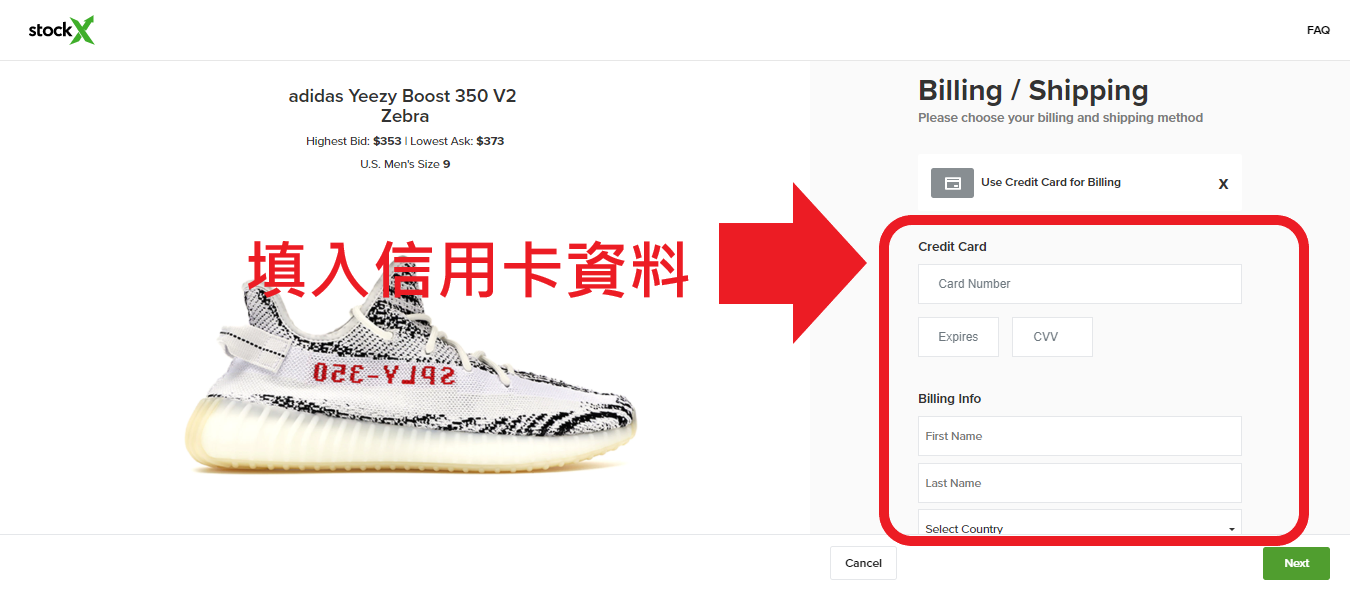1350x591 pixels.
Task: Click the Yeezy Zebra shoe image
Action: [410, 375]
